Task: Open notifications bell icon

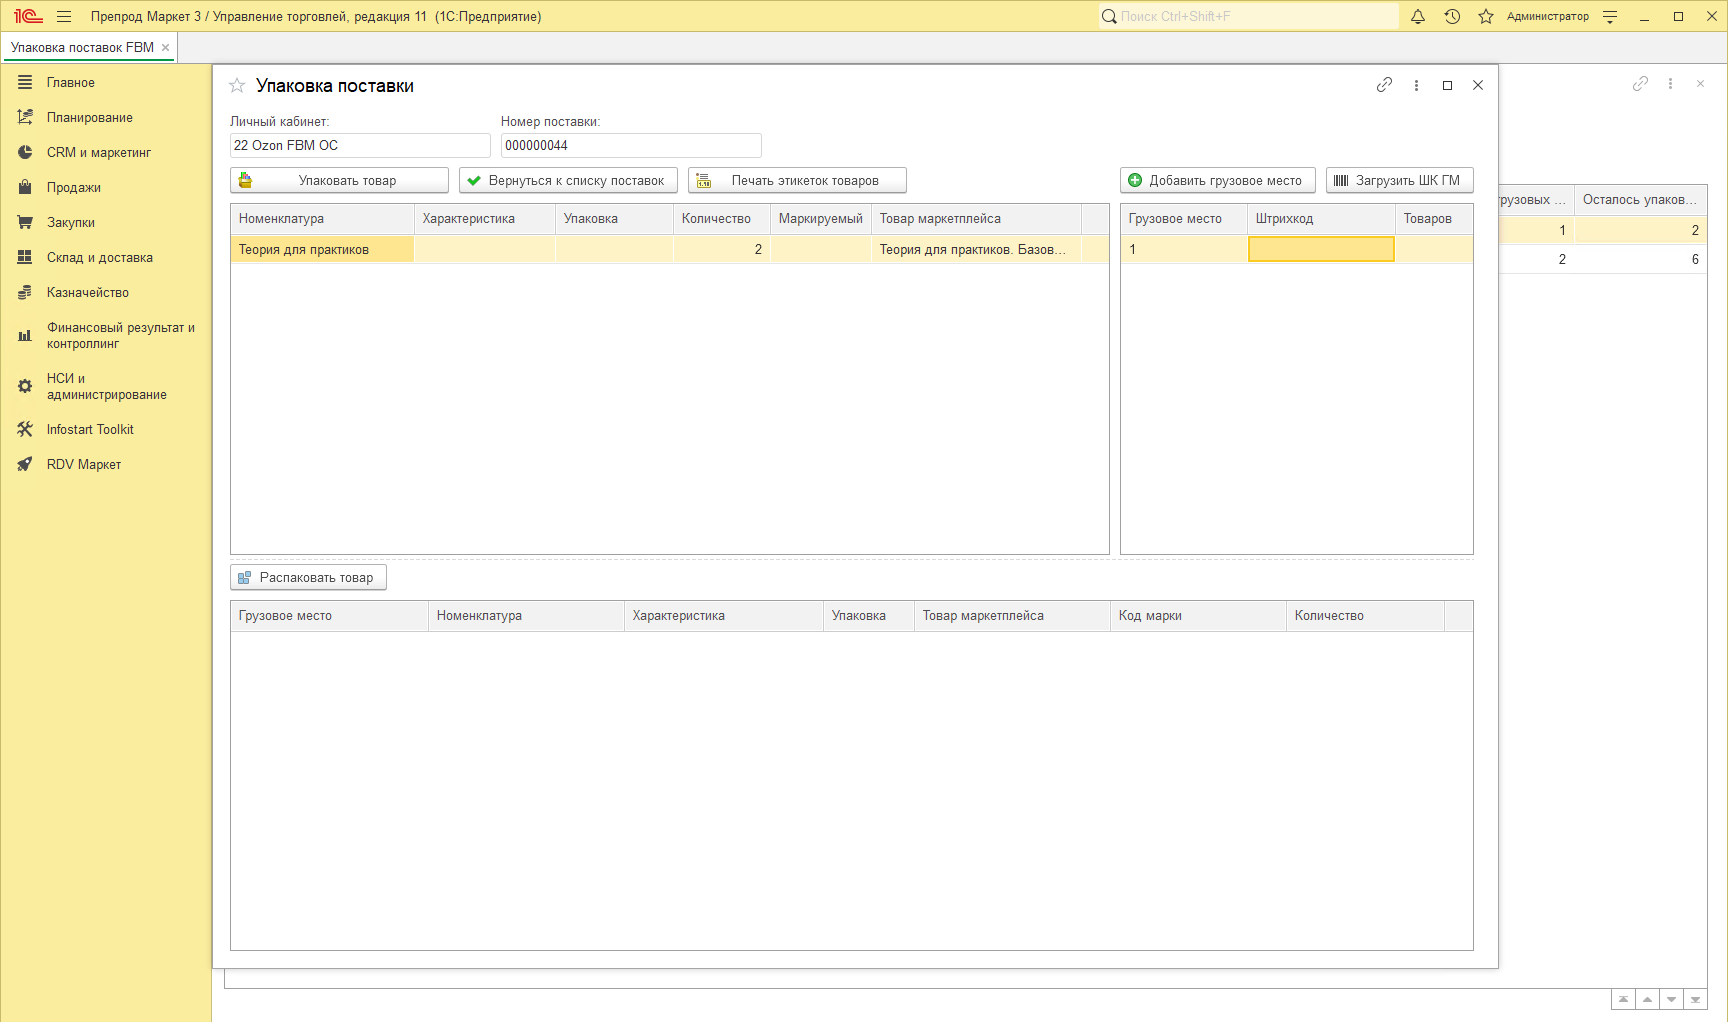Action: click(1417, 16)
